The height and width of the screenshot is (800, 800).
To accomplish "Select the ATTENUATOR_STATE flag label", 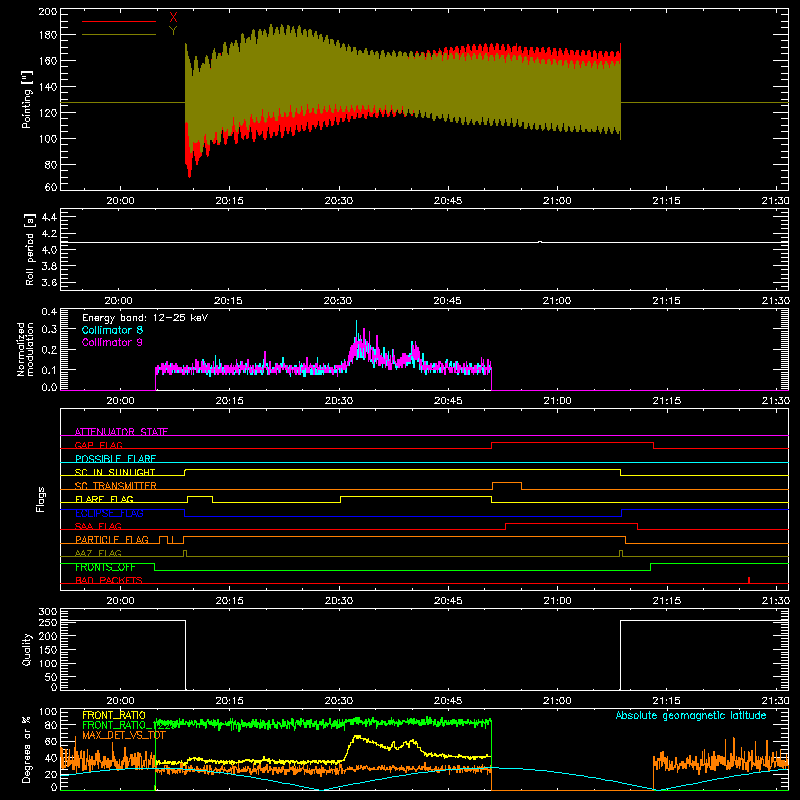I will click(121, 432).
